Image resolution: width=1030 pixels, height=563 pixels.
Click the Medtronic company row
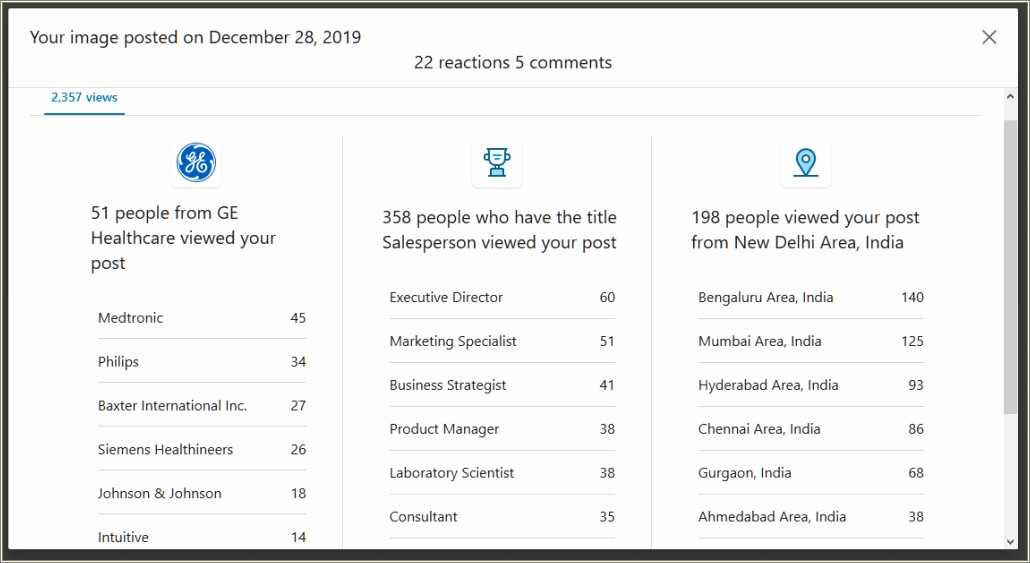pyautogui.click(x=202, y=318)
